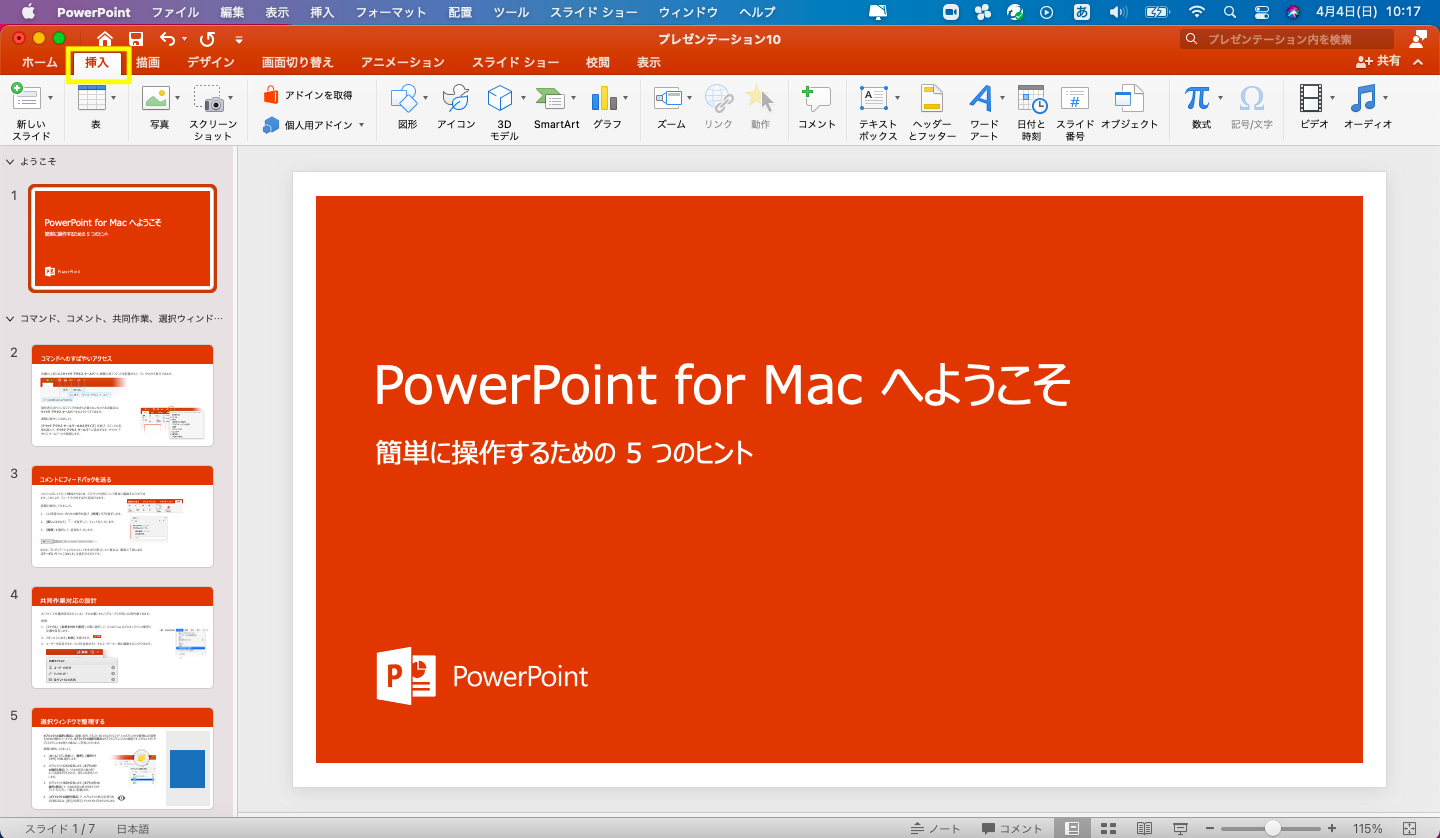Open the 校閲 ribbon tab
Screen dimensions: 1440x838
598,62
